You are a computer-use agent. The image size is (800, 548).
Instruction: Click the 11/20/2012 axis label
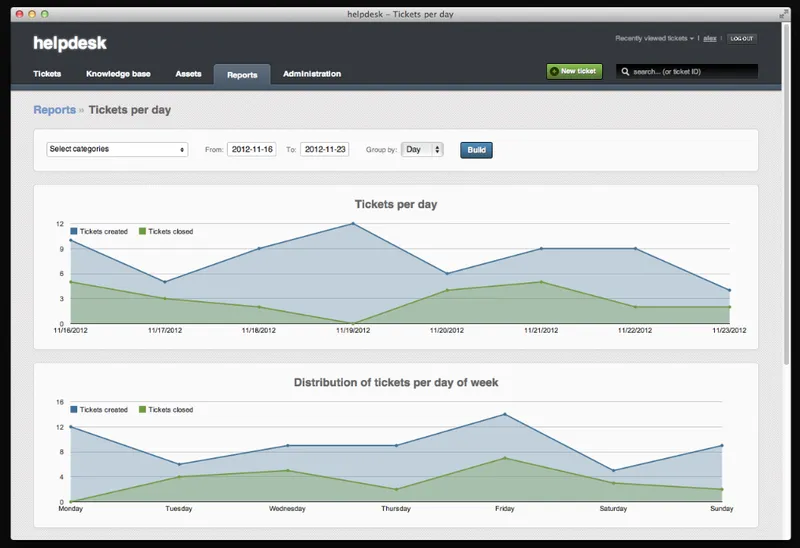coord(447,331)
